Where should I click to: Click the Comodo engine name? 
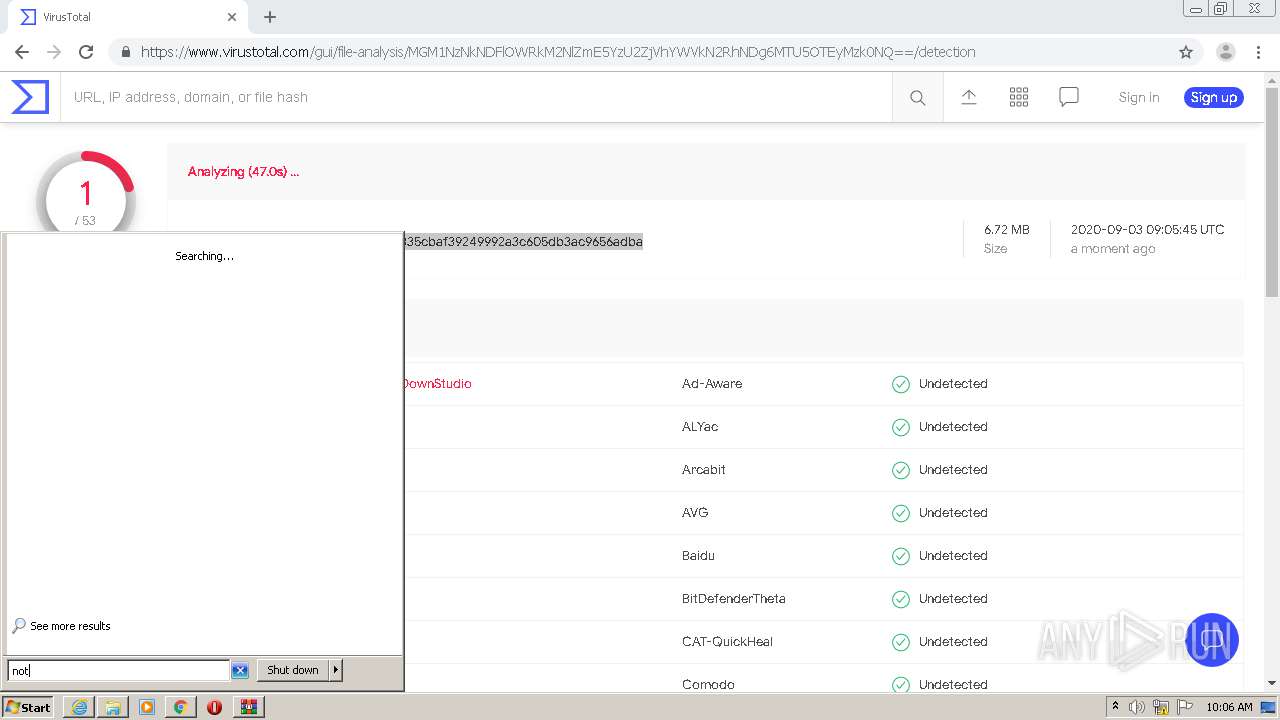(708, 685)
